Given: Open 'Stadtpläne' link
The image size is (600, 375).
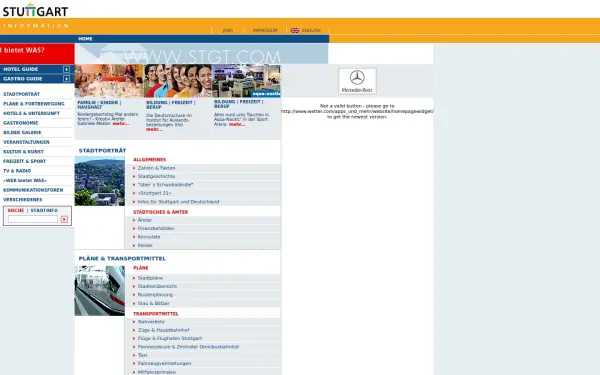Looking at the screenshot, I should tap(150, 278).
